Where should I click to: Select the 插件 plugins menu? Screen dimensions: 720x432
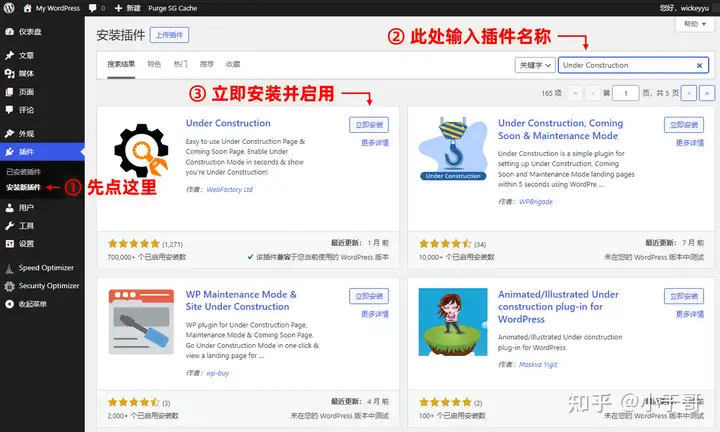tap(42, 151)
